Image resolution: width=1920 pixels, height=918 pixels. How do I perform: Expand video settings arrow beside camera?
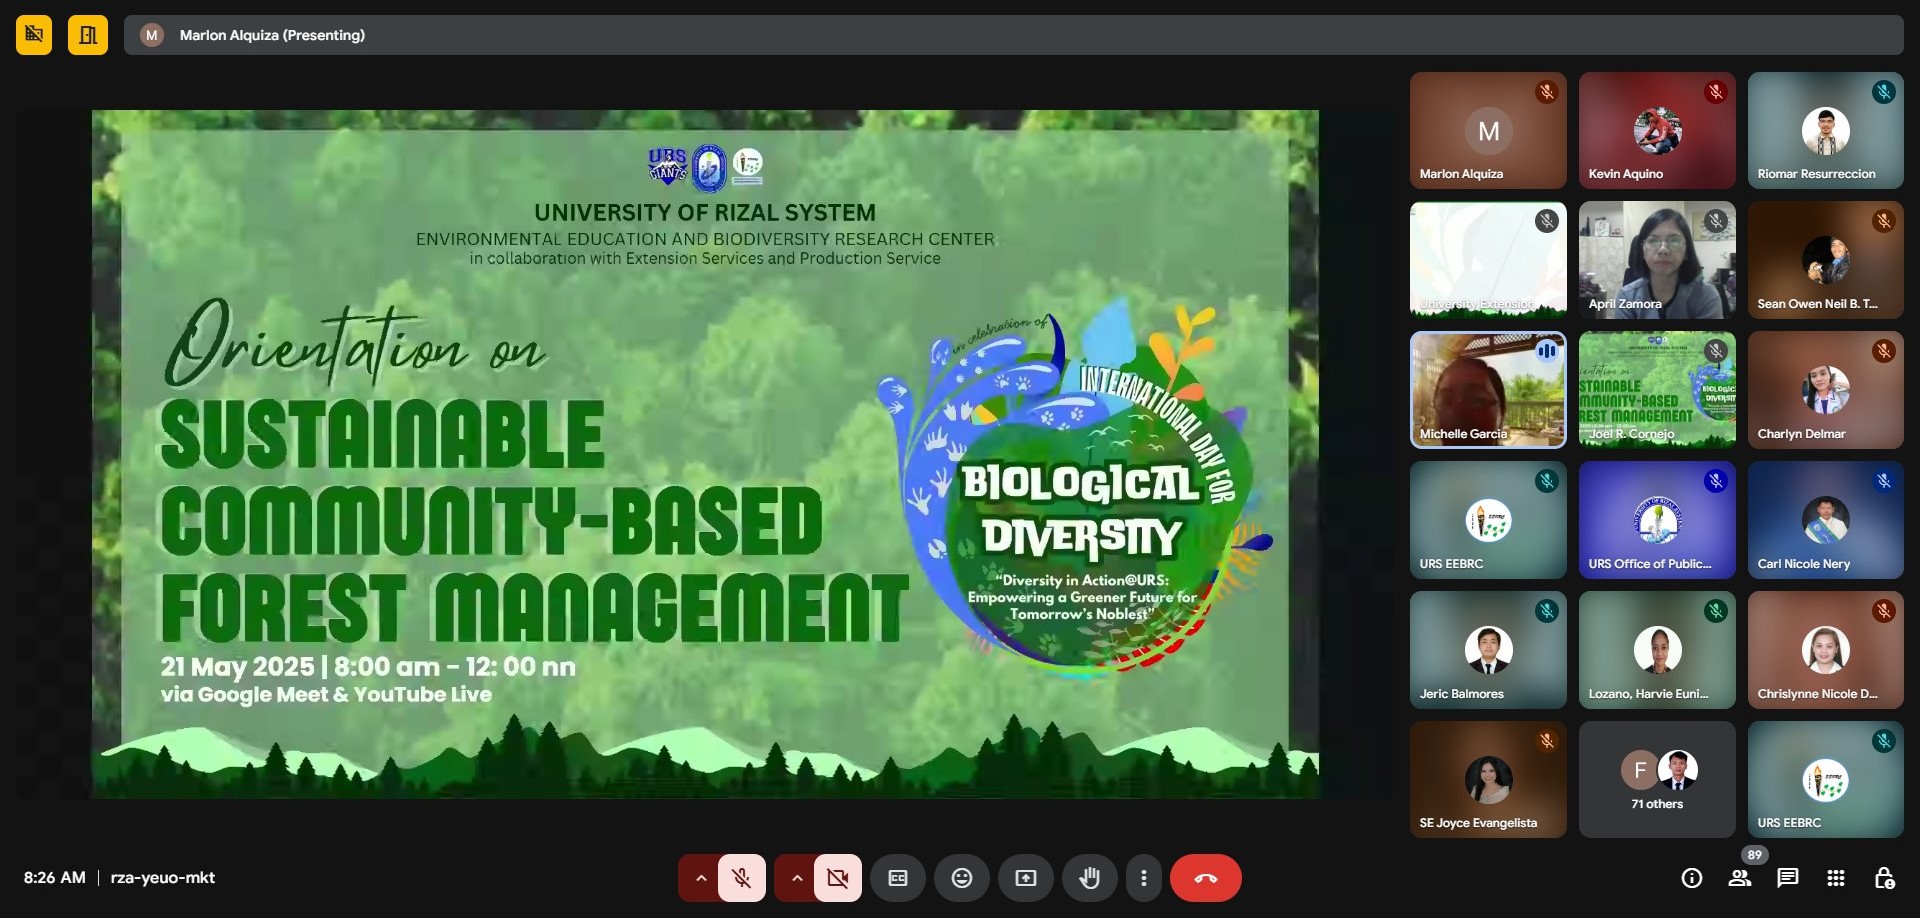797,878
